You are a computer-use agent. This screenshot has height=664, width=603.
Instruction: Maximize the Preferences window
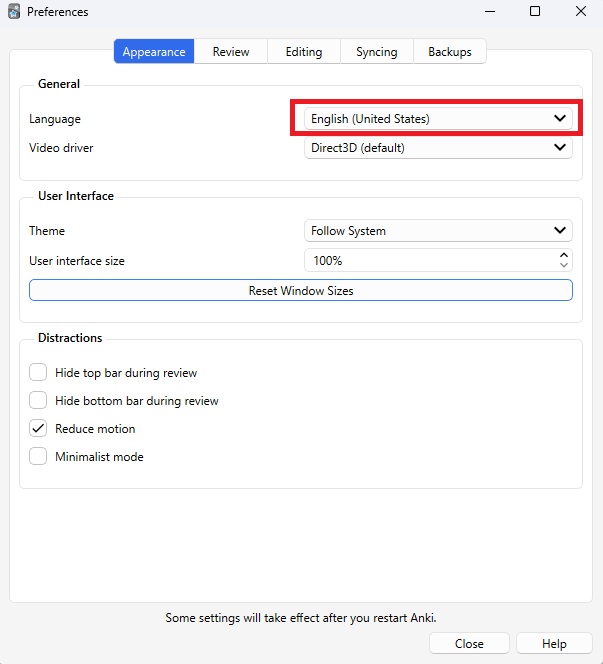535,12
